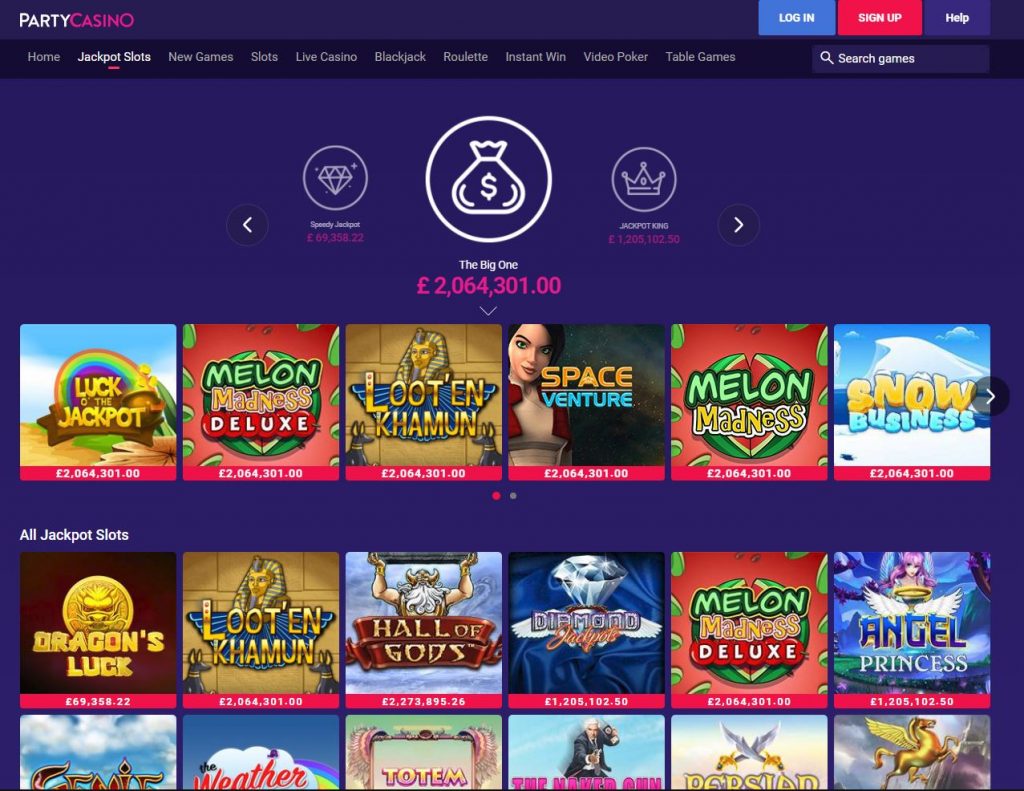Open the Hall of Gods game thumbnail
Image resolution: width=1024 pixels, height=791 pixels.
[424, 630]
